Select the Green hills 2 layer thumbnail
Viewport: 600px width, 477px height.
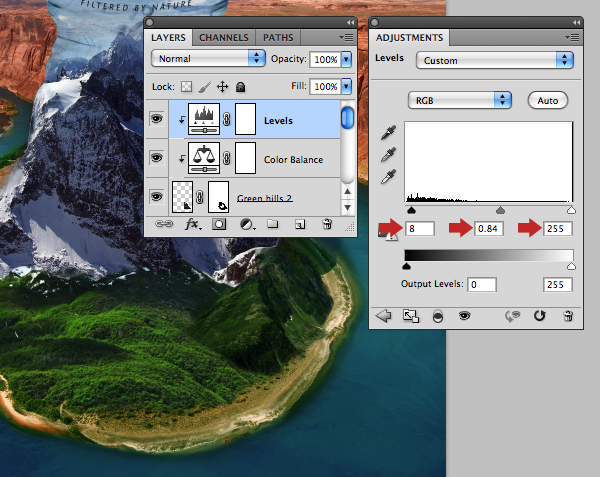(x=183, y=197)
